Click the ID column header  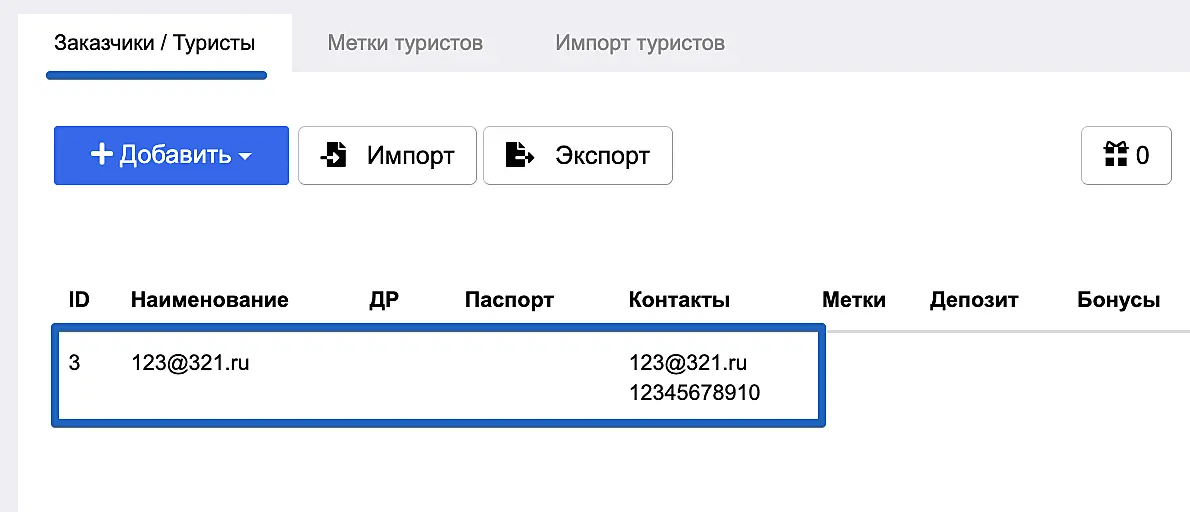pos(79,300)
